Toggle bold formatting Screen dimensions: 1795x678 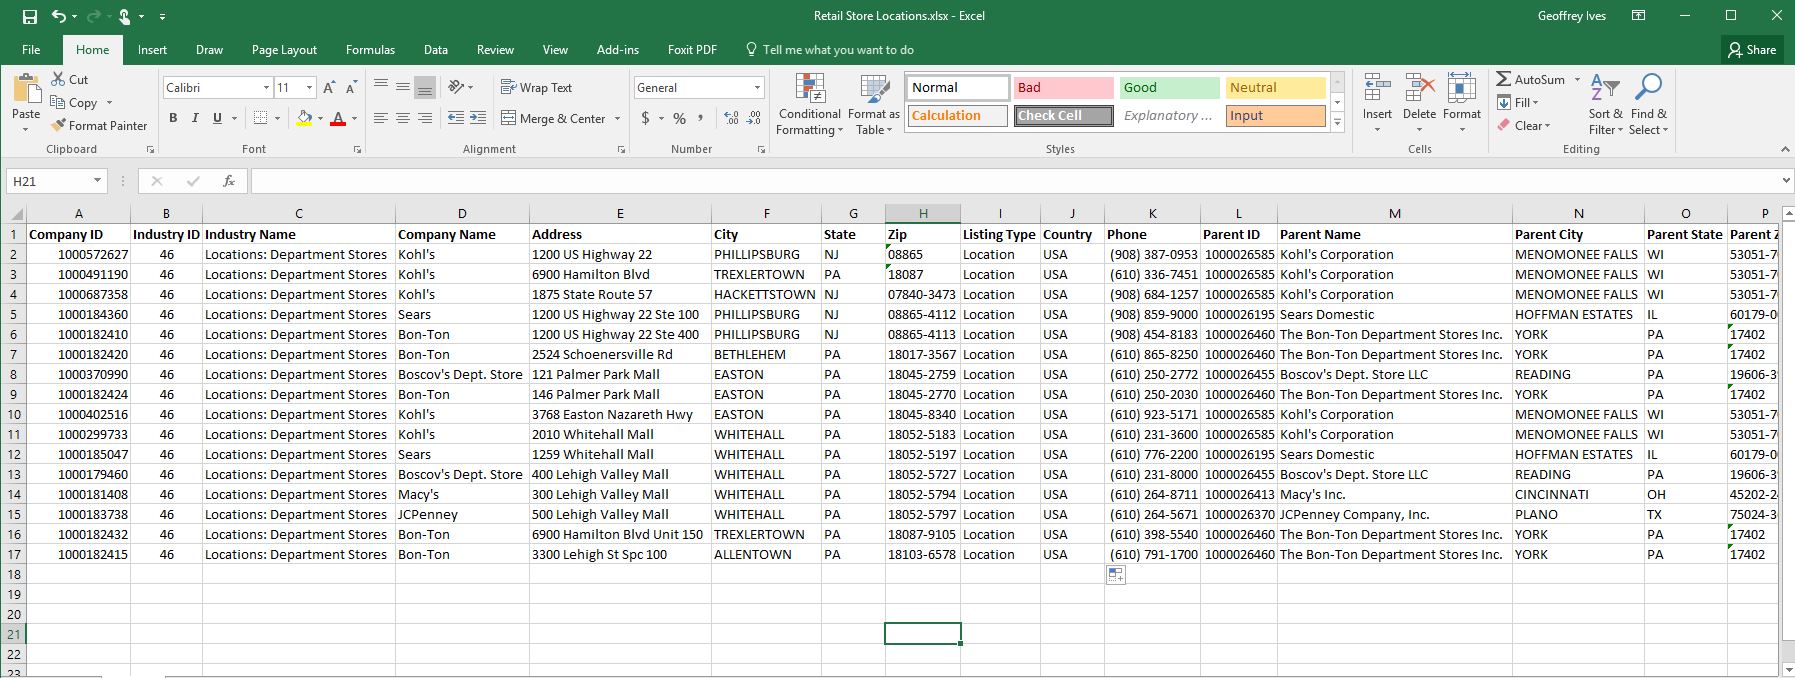click(x=173, y=118)
